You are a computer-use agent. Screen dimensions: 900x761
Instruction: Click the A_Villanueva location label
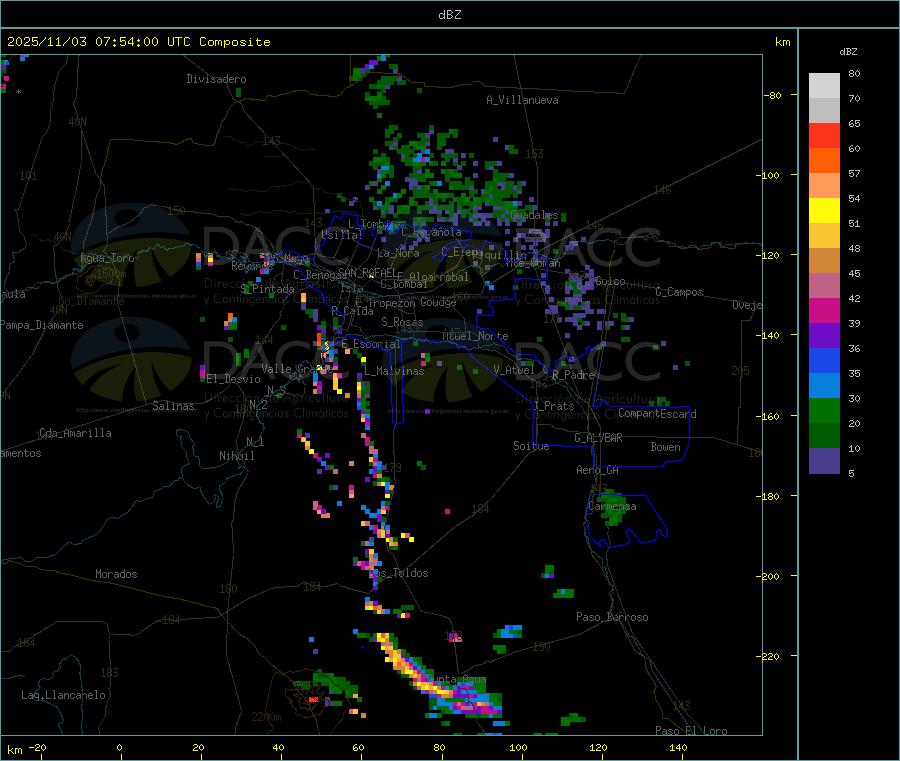(522, 100)
